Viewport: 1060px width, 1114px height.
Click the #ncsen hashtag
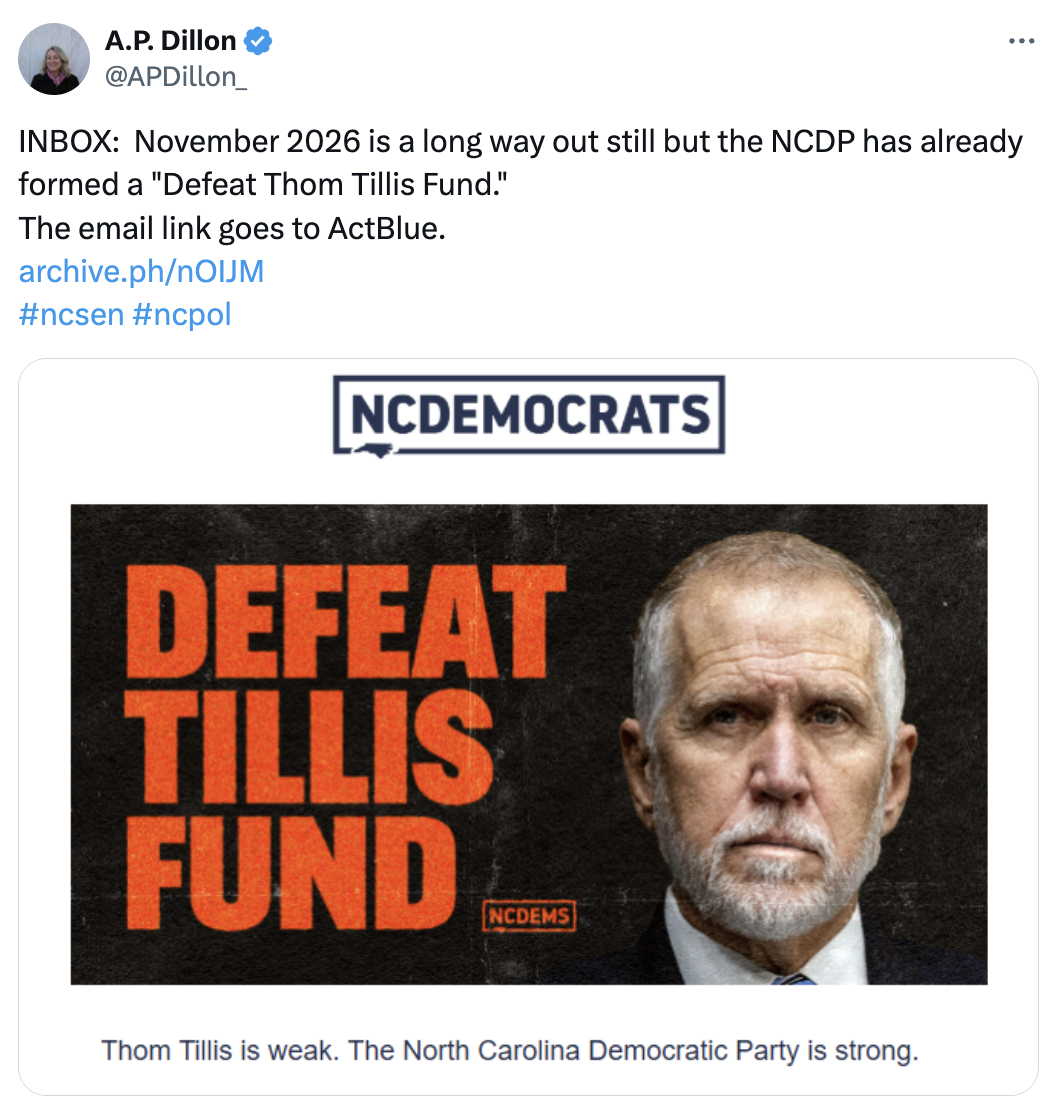pos(72,315)
